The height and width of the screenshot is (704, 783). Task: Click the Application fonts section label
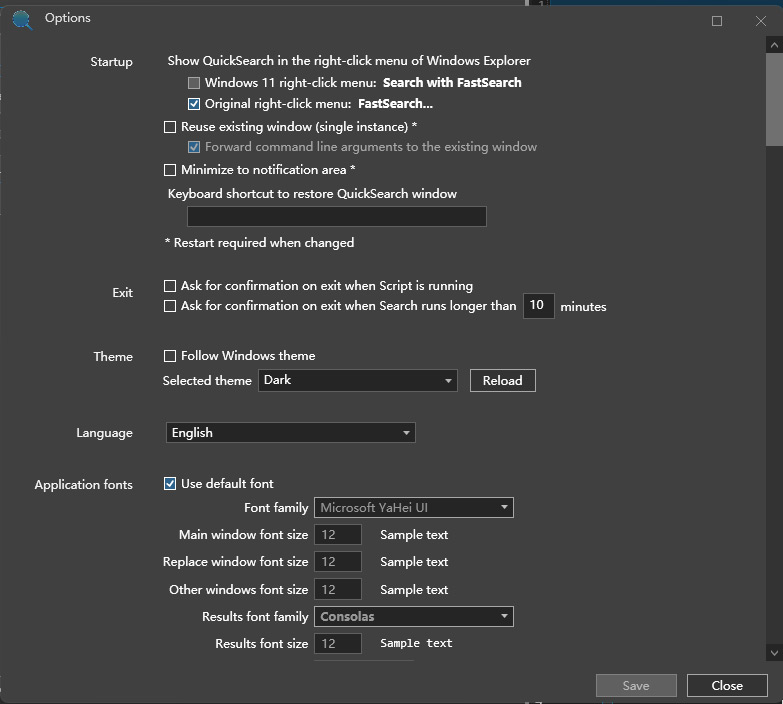[83, 485]
